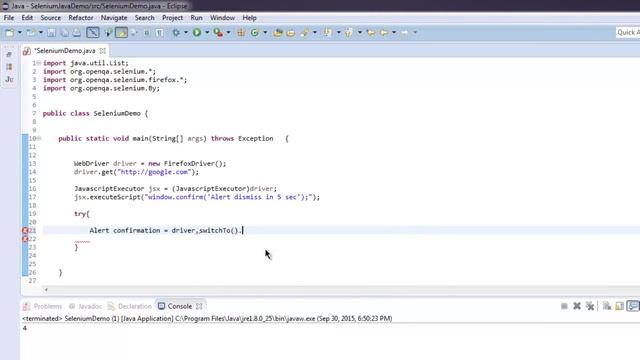Click the 'try{' line in editor
The image size is (640, 360).
coord(82,214)
